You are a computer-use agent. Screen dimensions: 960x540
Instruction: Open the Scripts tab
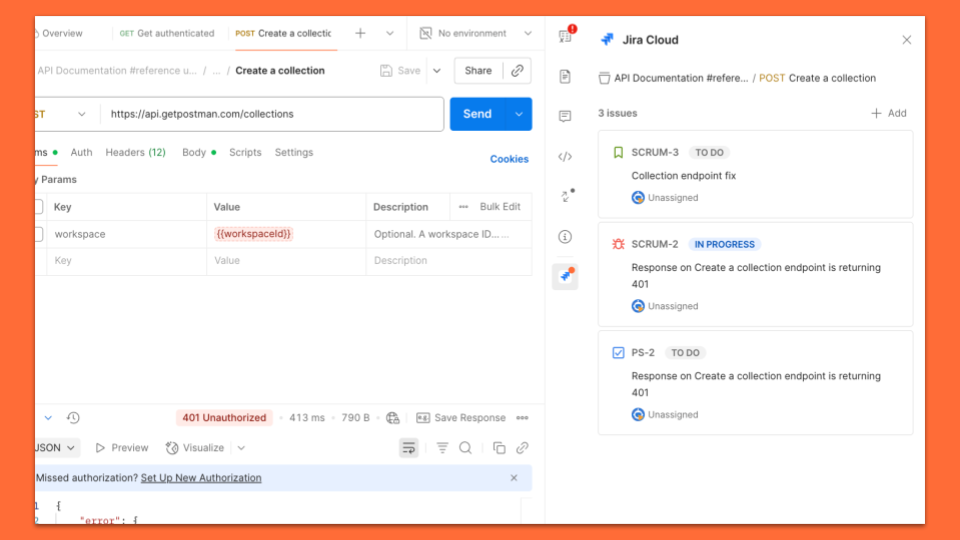(x=245, y=152)
